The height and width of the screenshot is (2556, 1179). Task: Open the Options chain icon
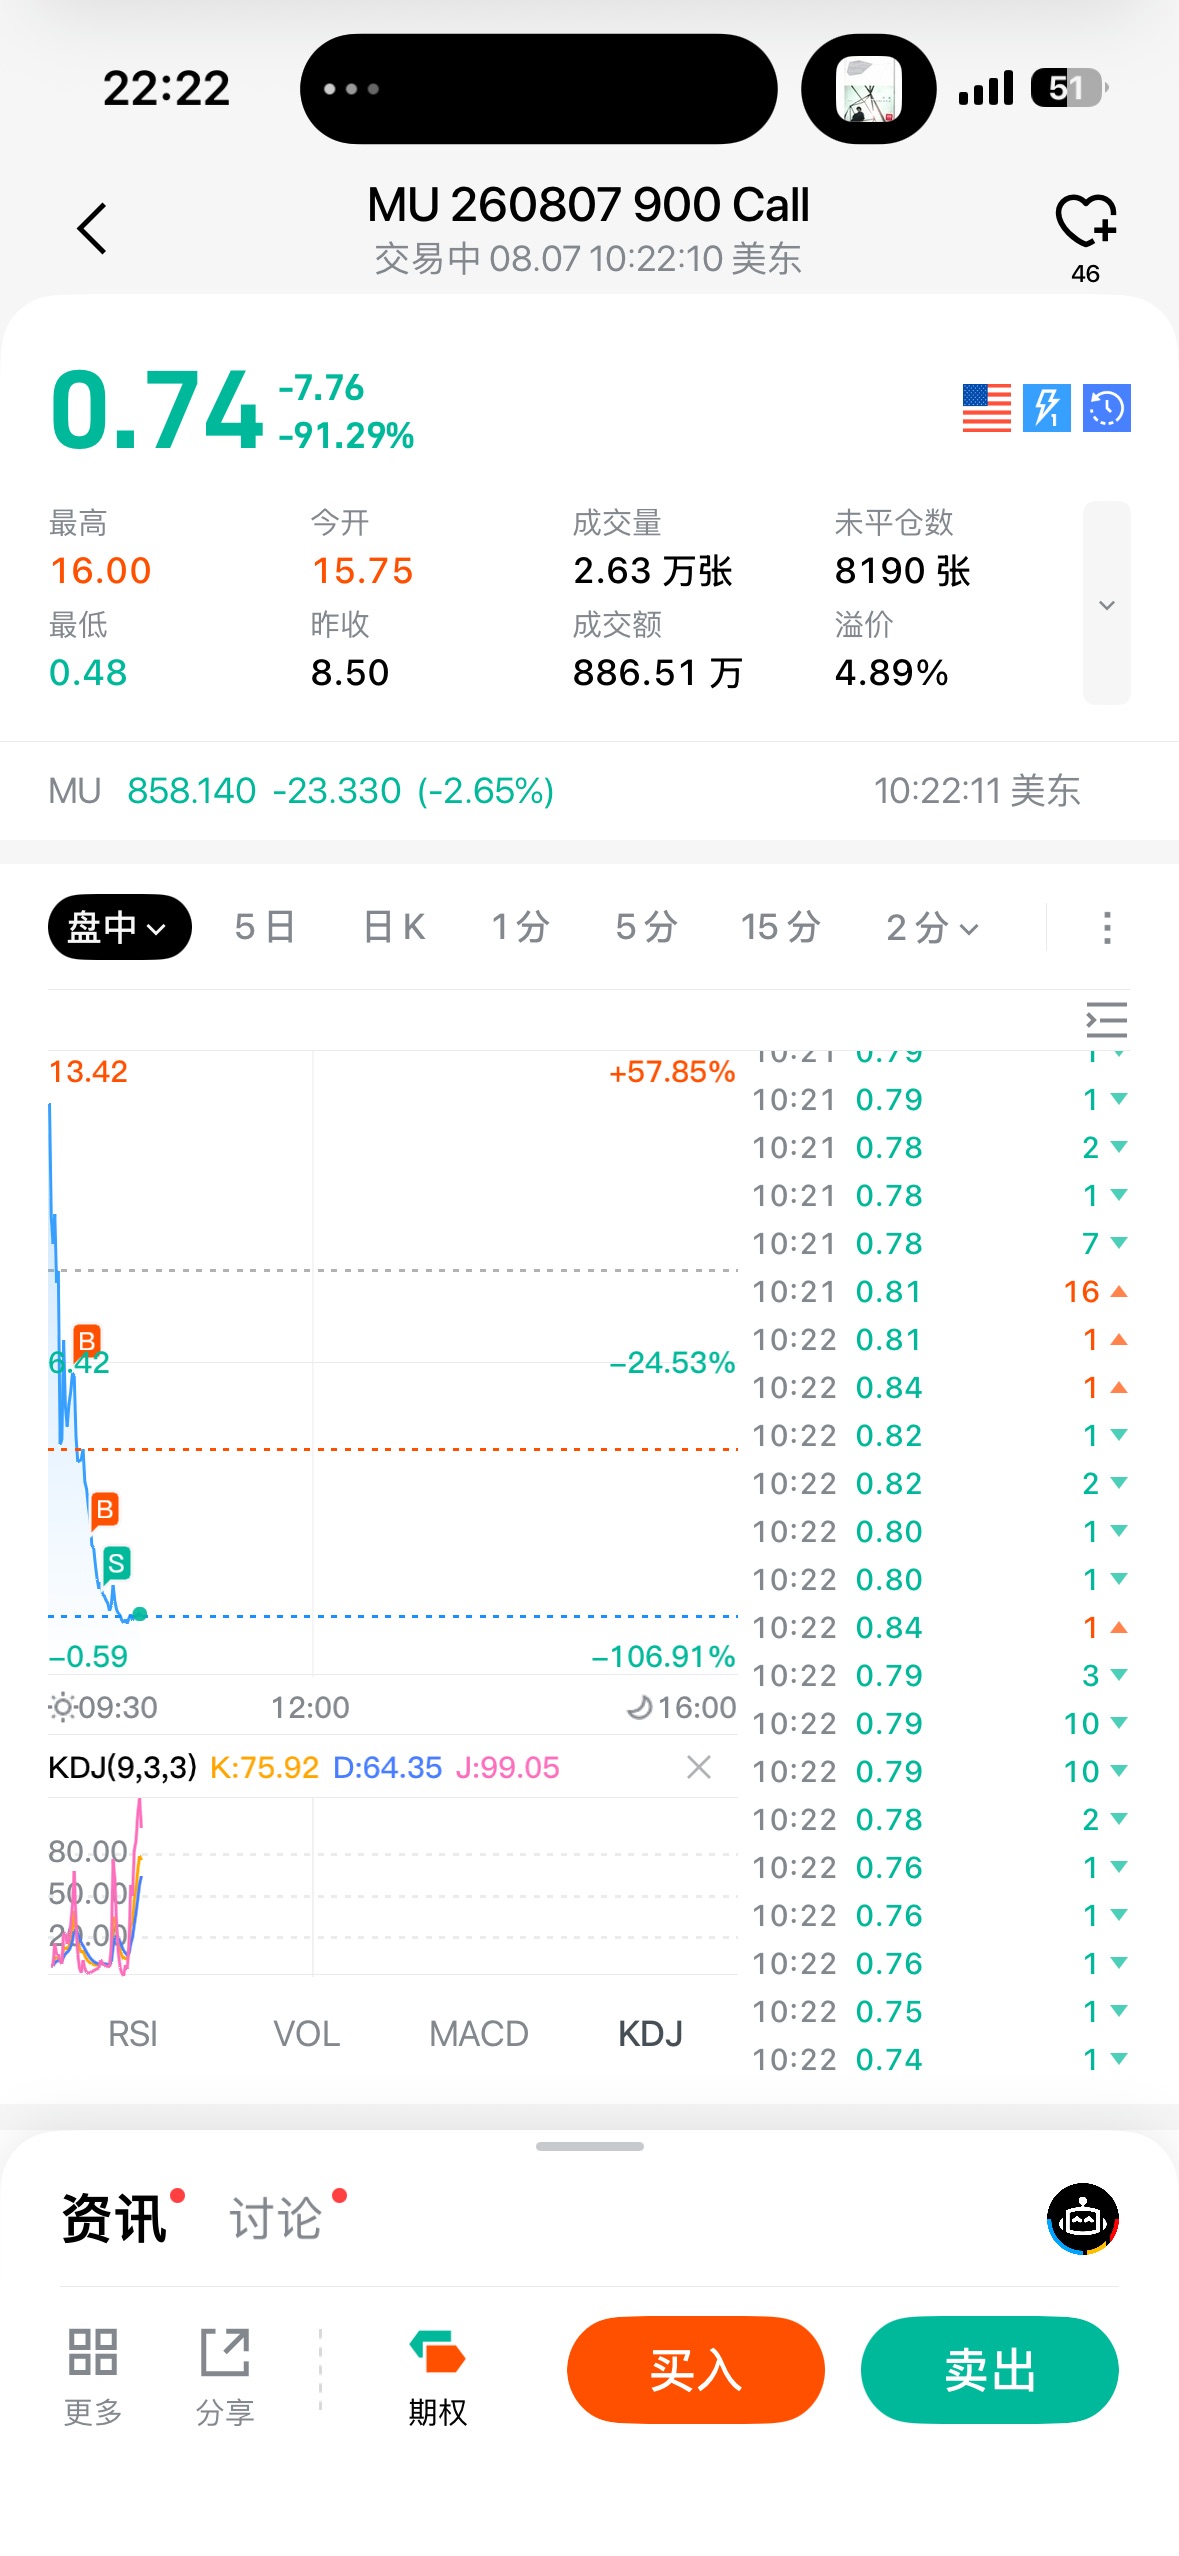click(x=437, y=2376)
